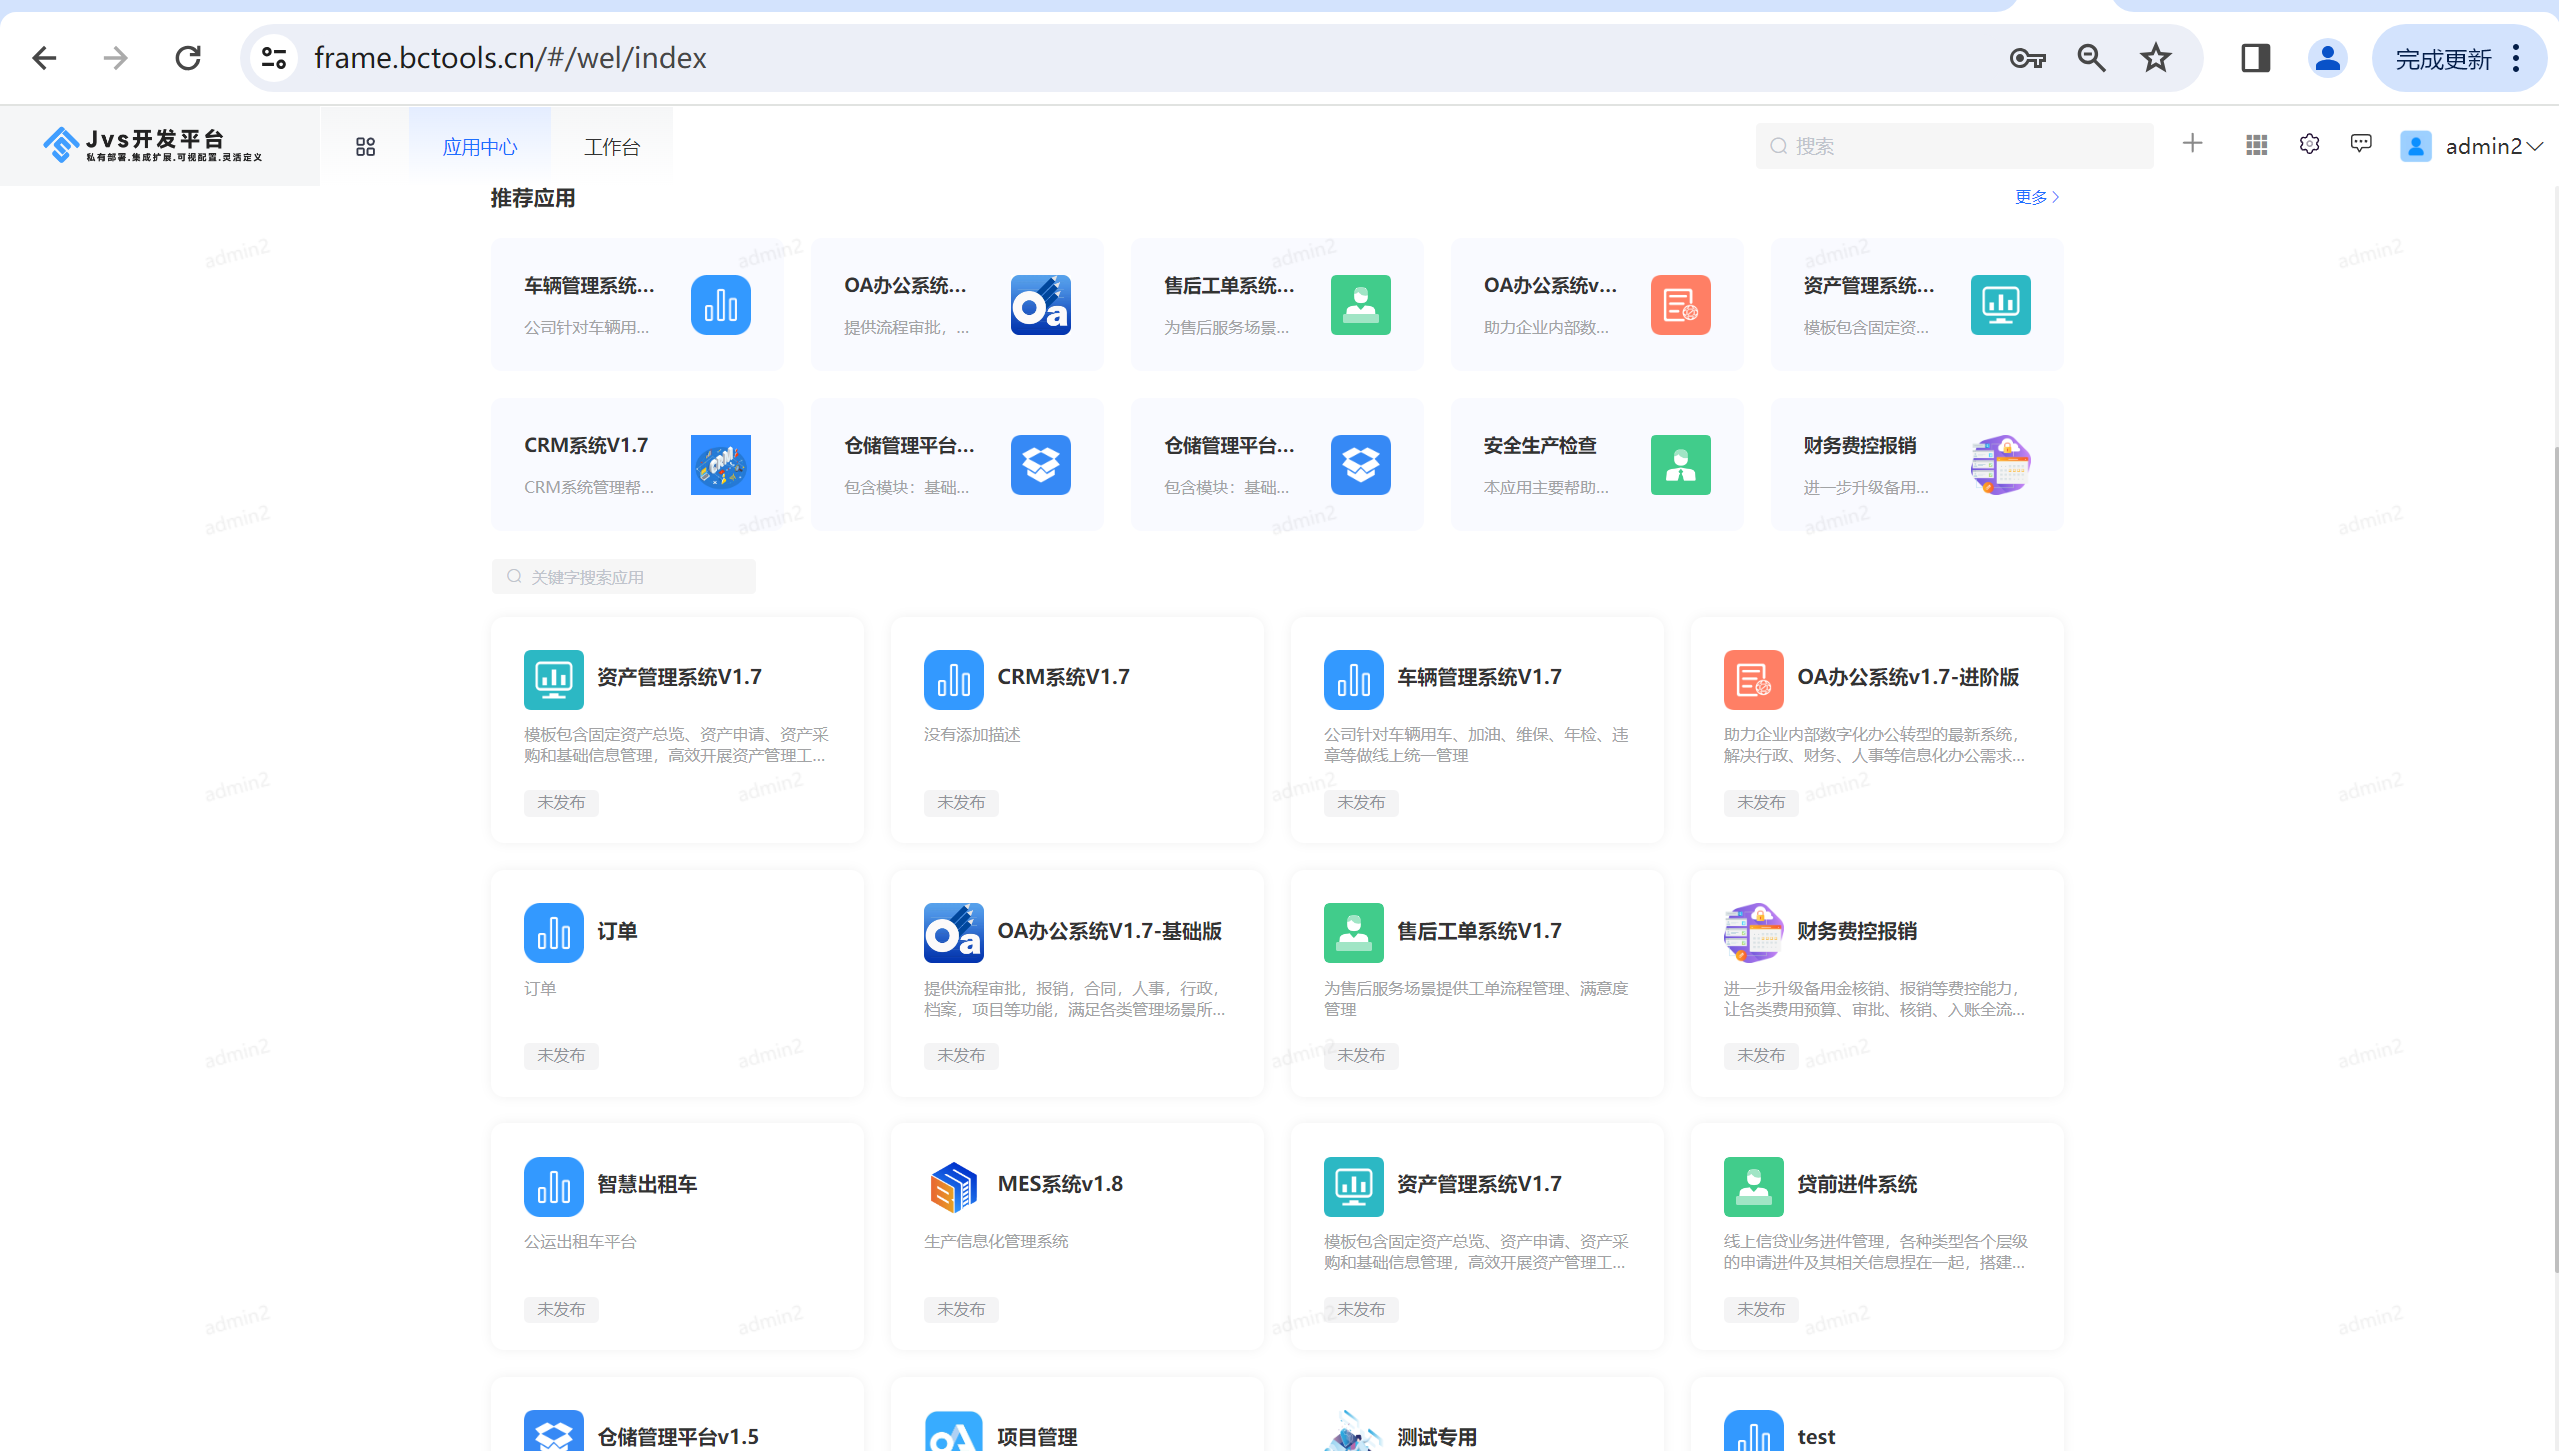Focus the 关键字搜索应用 field
This screenshot has height=1451, width=2559.
pos(624,577)
